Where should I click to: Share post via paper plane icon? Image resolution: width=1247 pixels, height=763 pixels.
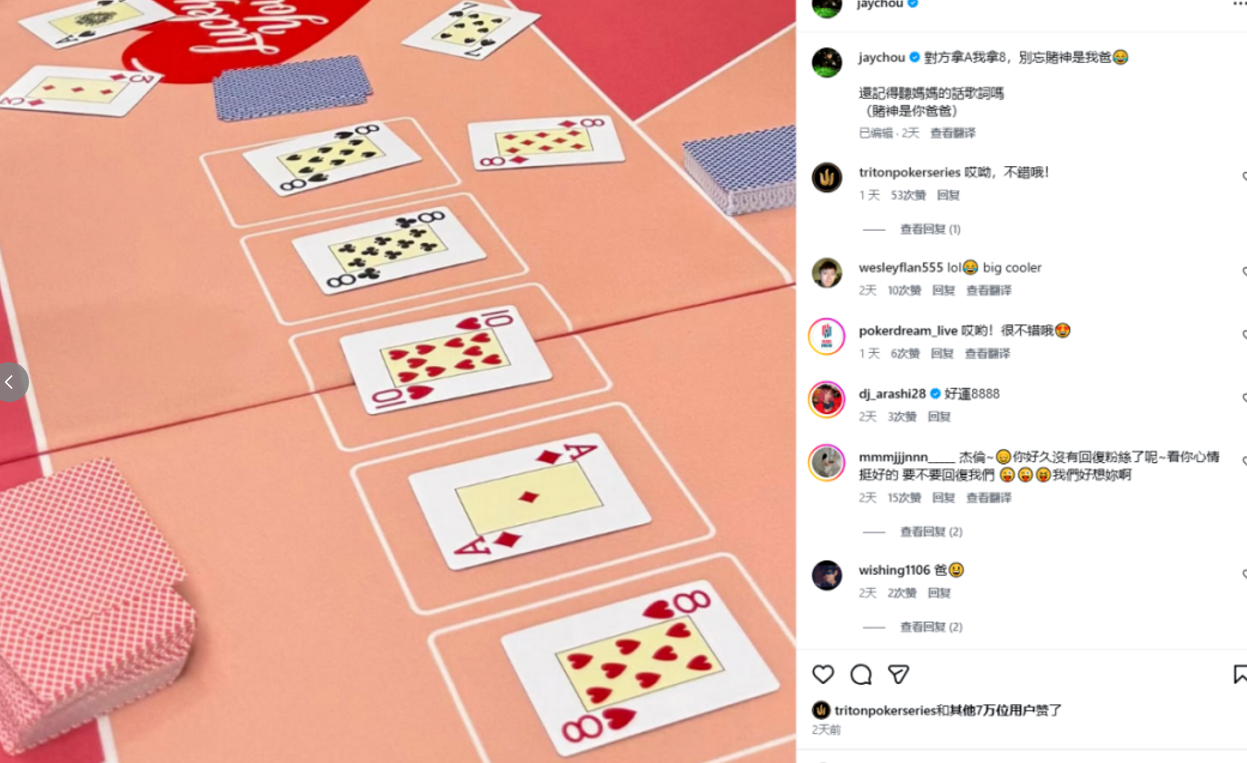coord(899,675)
